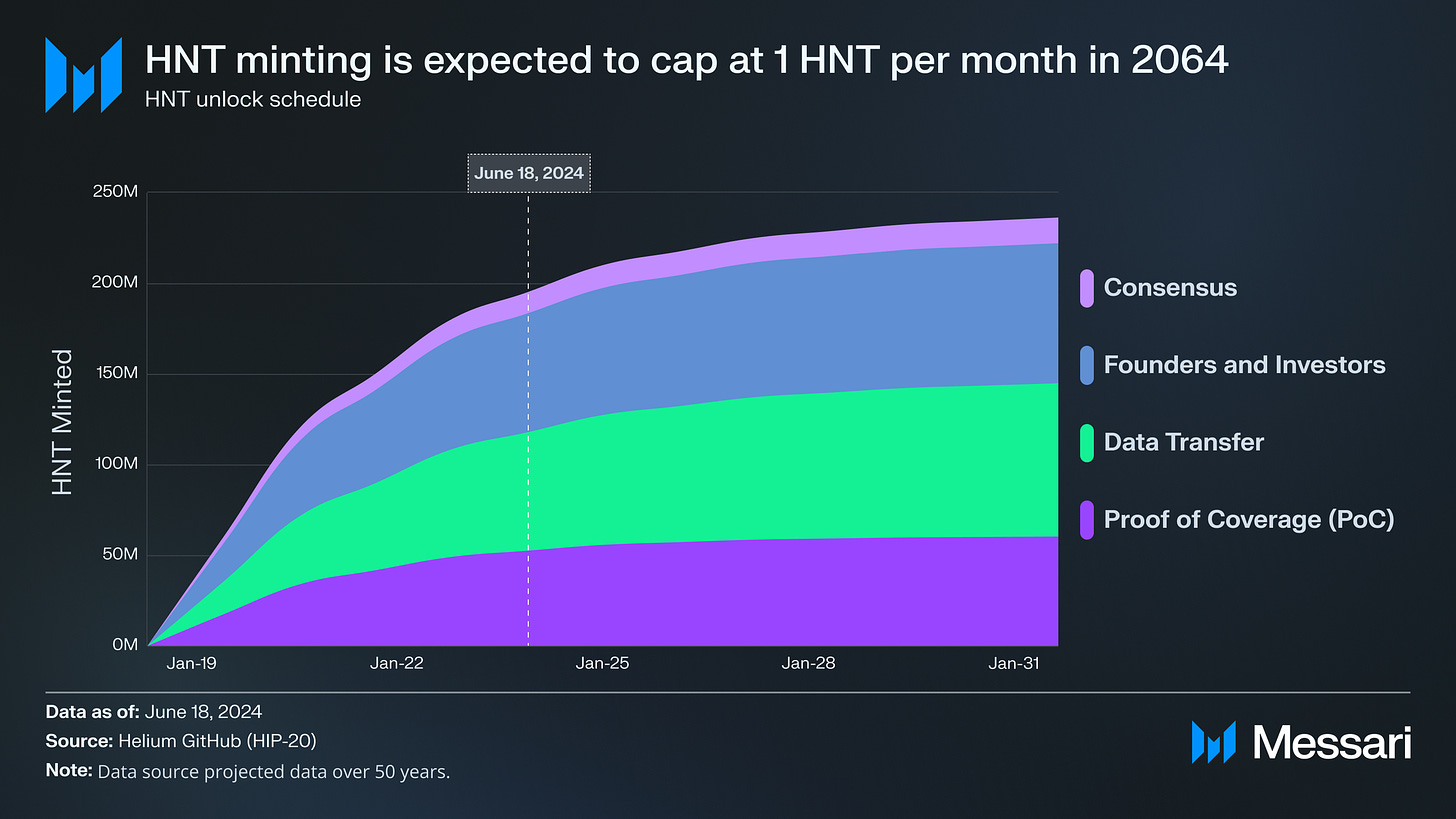Click the 'Proof of Coverage (PoC)' legend label
This screenshot has height=819, width=1456.
coord(1249,519)
